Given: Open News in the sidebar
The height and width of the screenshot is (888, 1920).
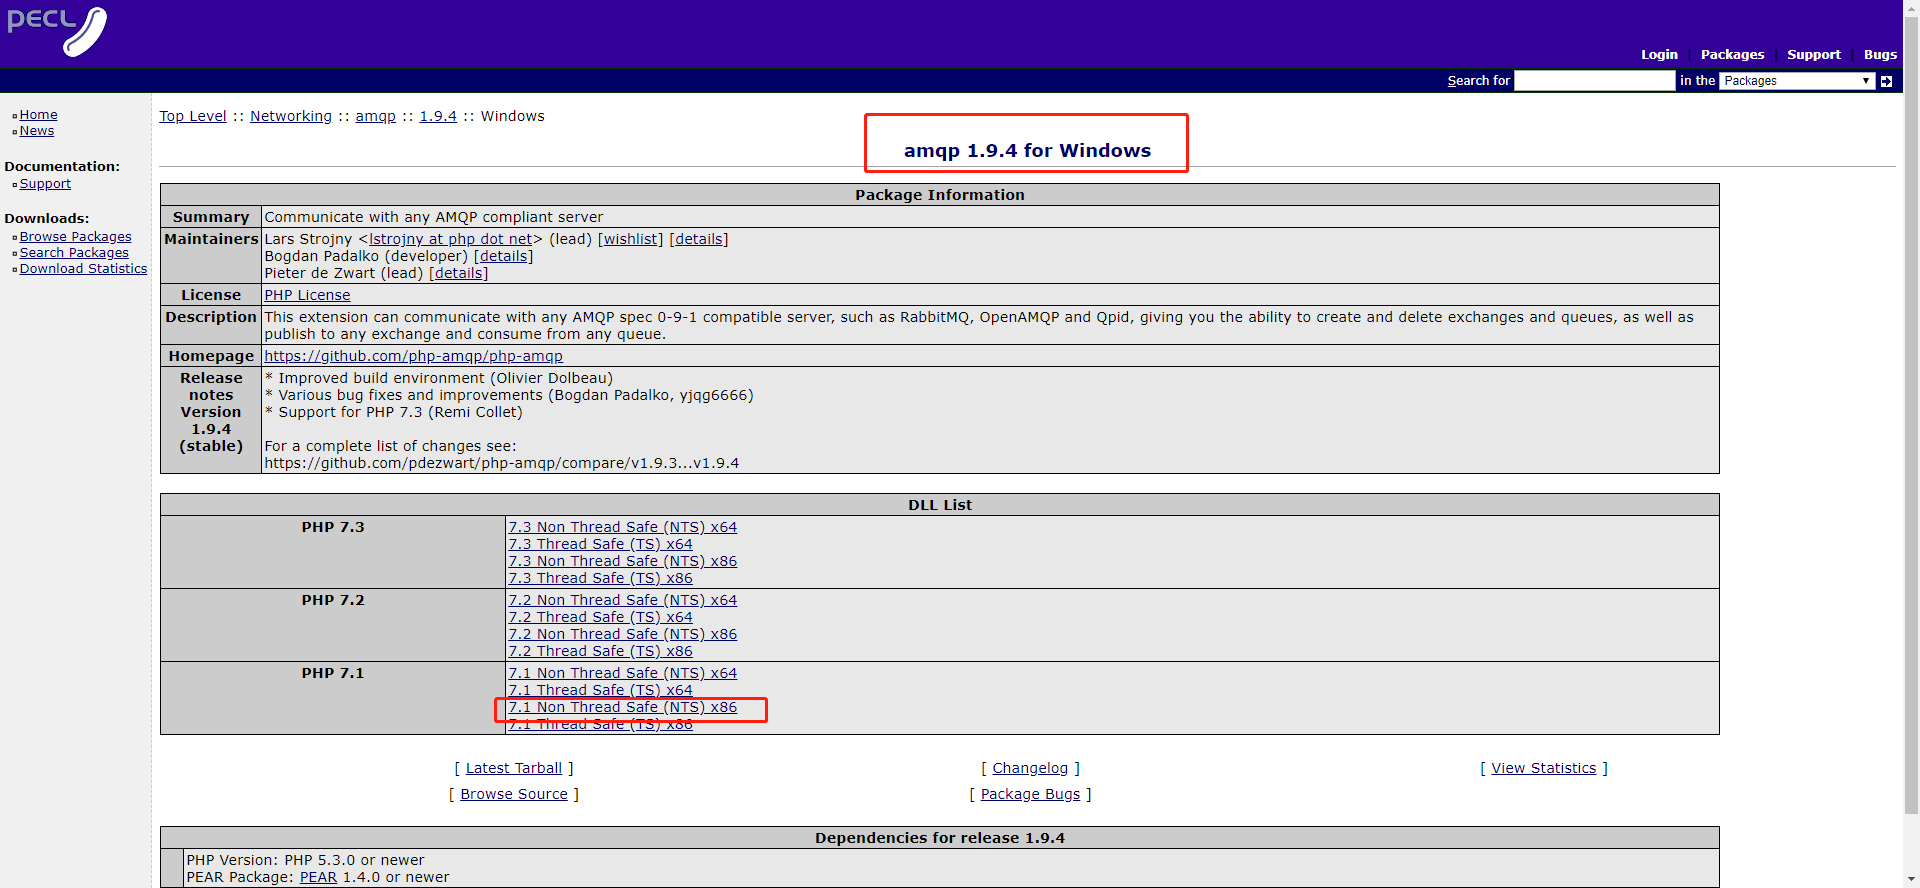Looking at the screenshot, I should (x=37, y=131).
